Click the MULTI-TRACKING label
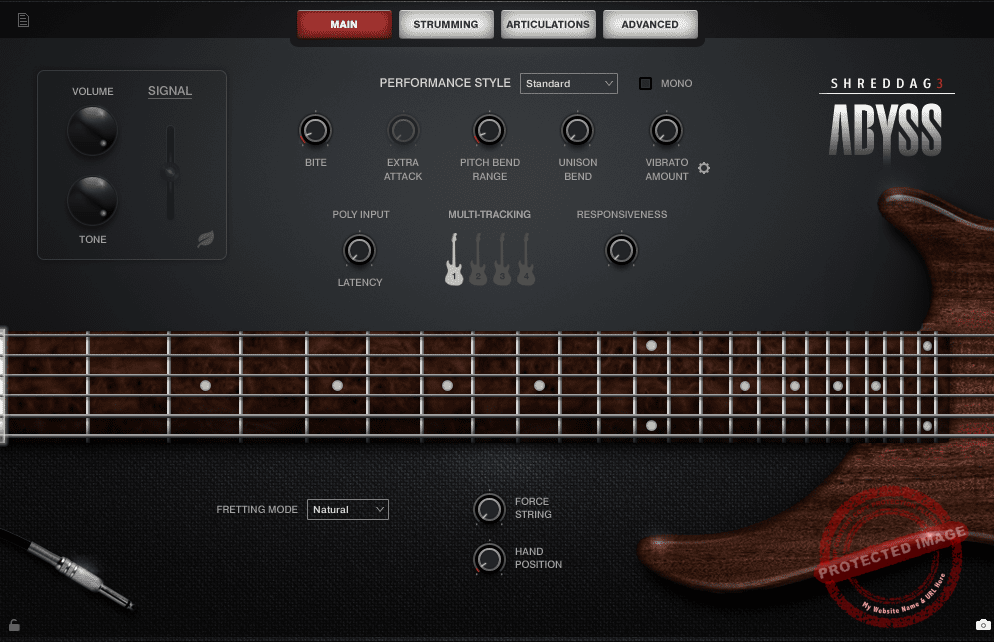 (489, 214)
